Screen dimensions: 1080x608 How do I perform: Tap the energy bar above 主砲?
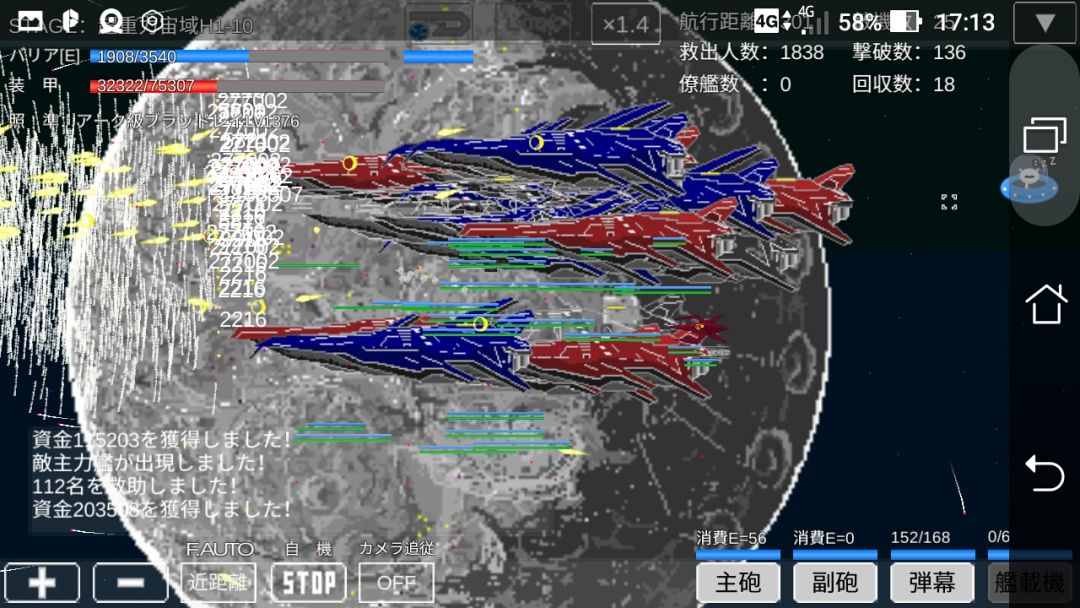(x=738, y=554)
